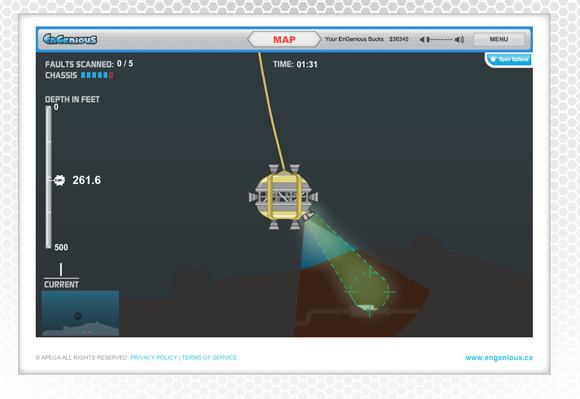
Task: Click the yellow tether cable
Action: click(x=271, y=111)
